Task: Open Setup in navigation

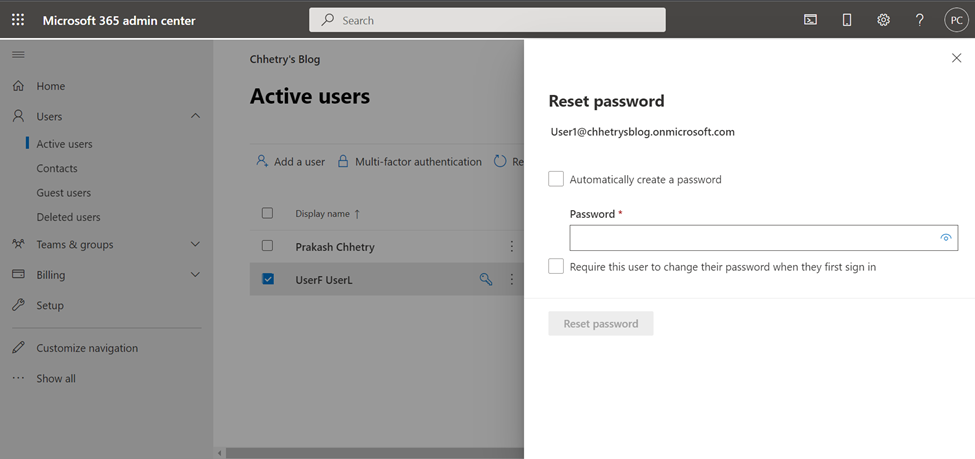Action: pyautogui.click(x=50, y=305)
